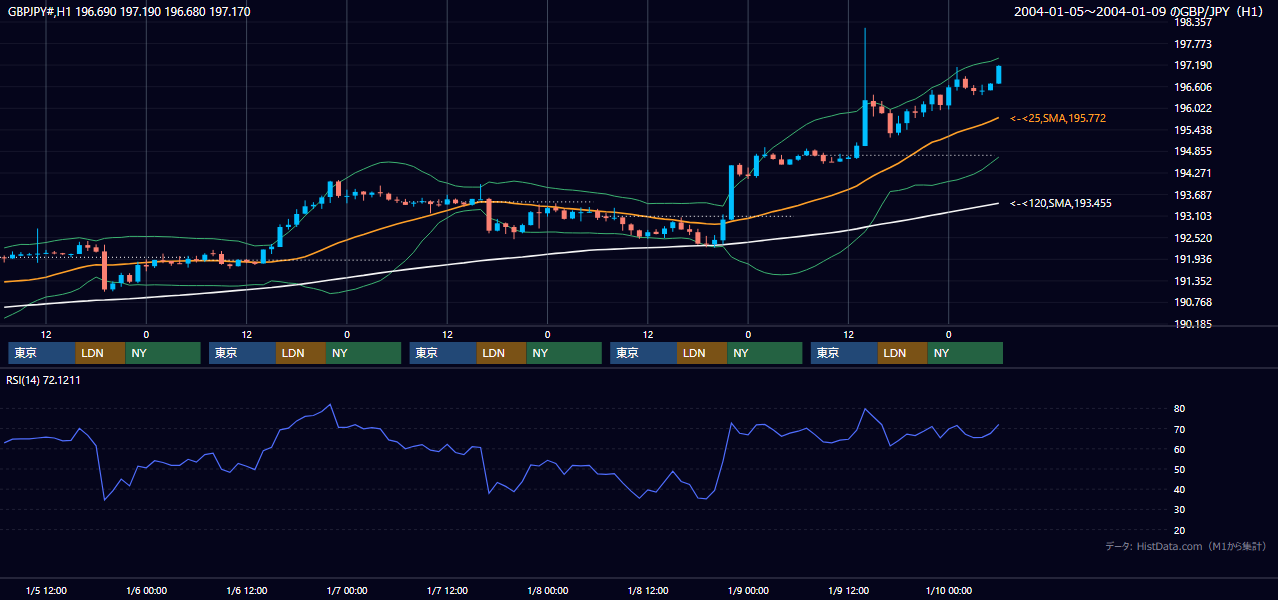Click price axis value 197.773
The image size is (1278, 600).
click(x=1192, y=44)
